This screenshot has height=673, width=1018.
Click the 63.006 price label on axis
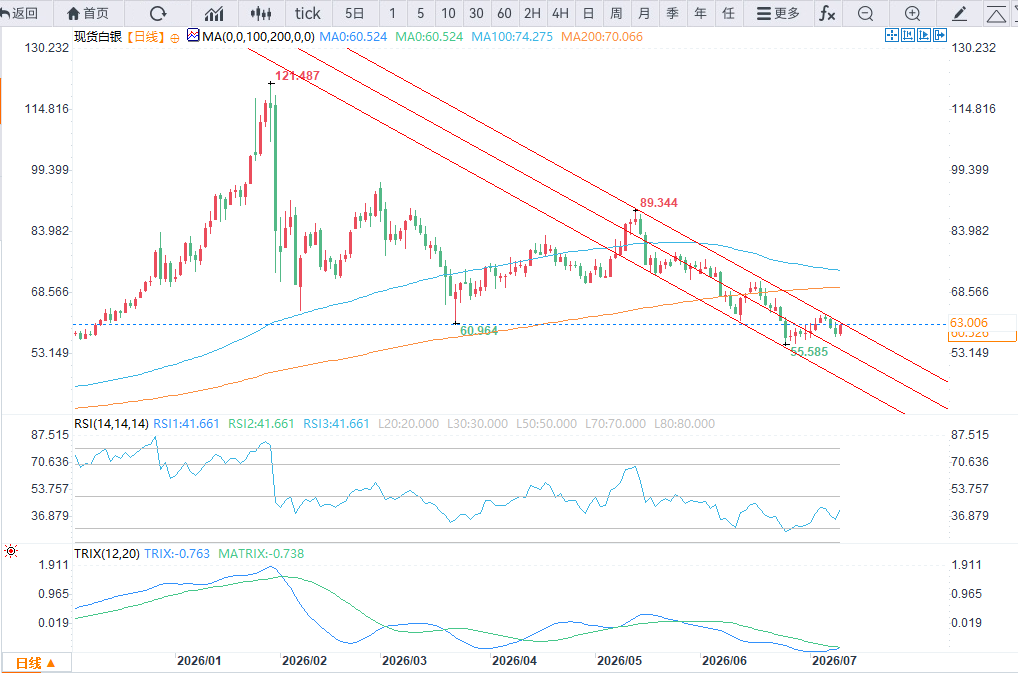pos(969,323)
